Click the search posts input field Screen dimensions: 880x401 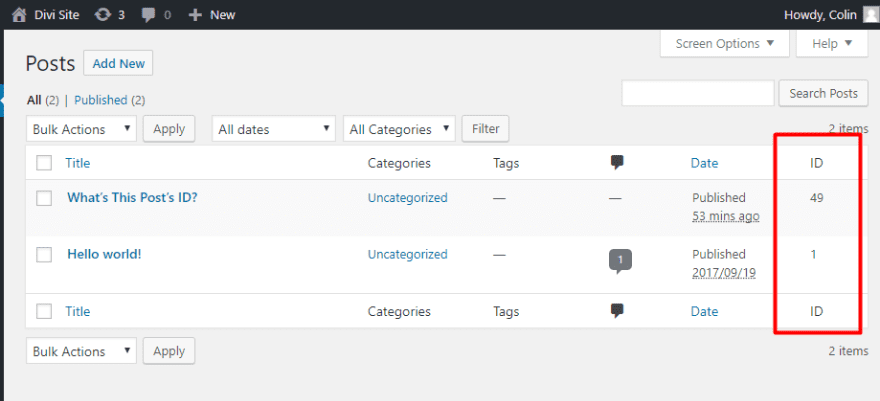click(698, 93)
